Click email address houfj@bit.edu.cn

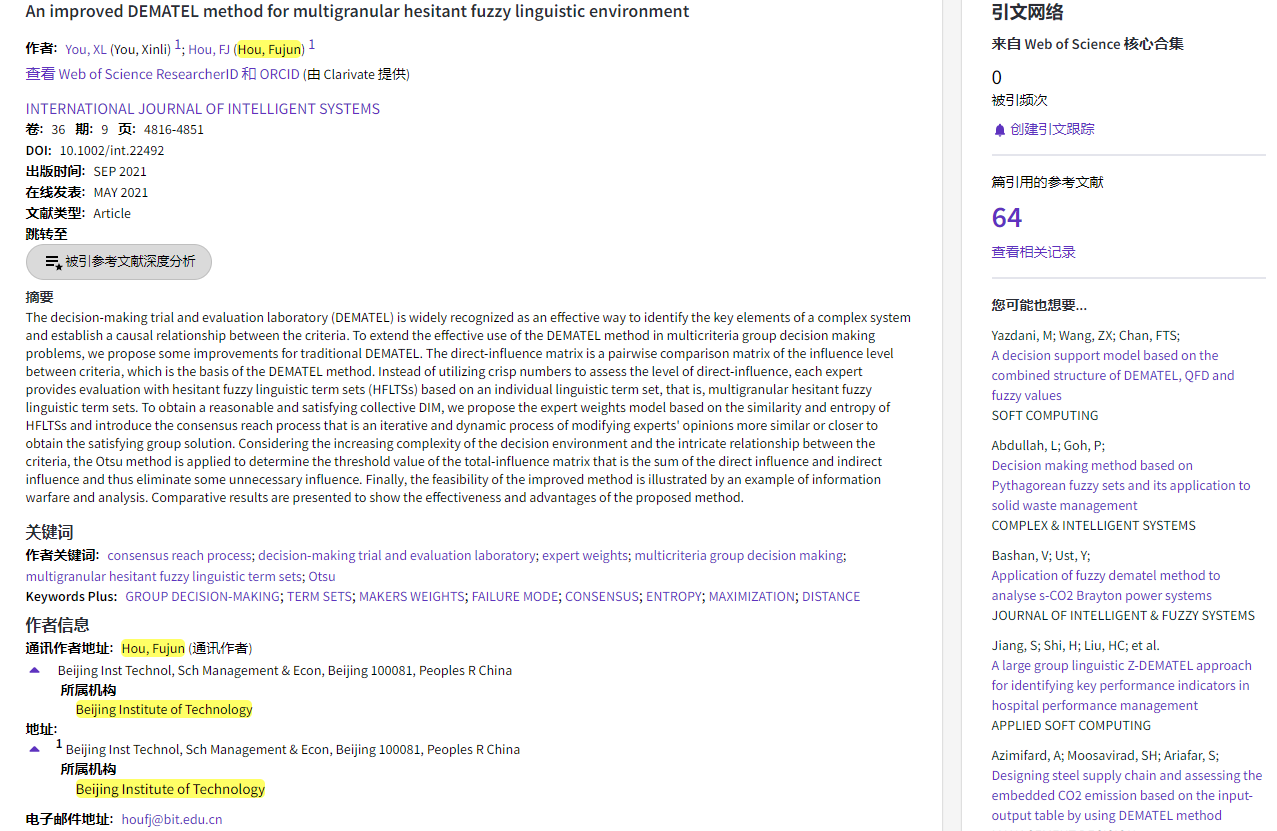tap(172, 819)
